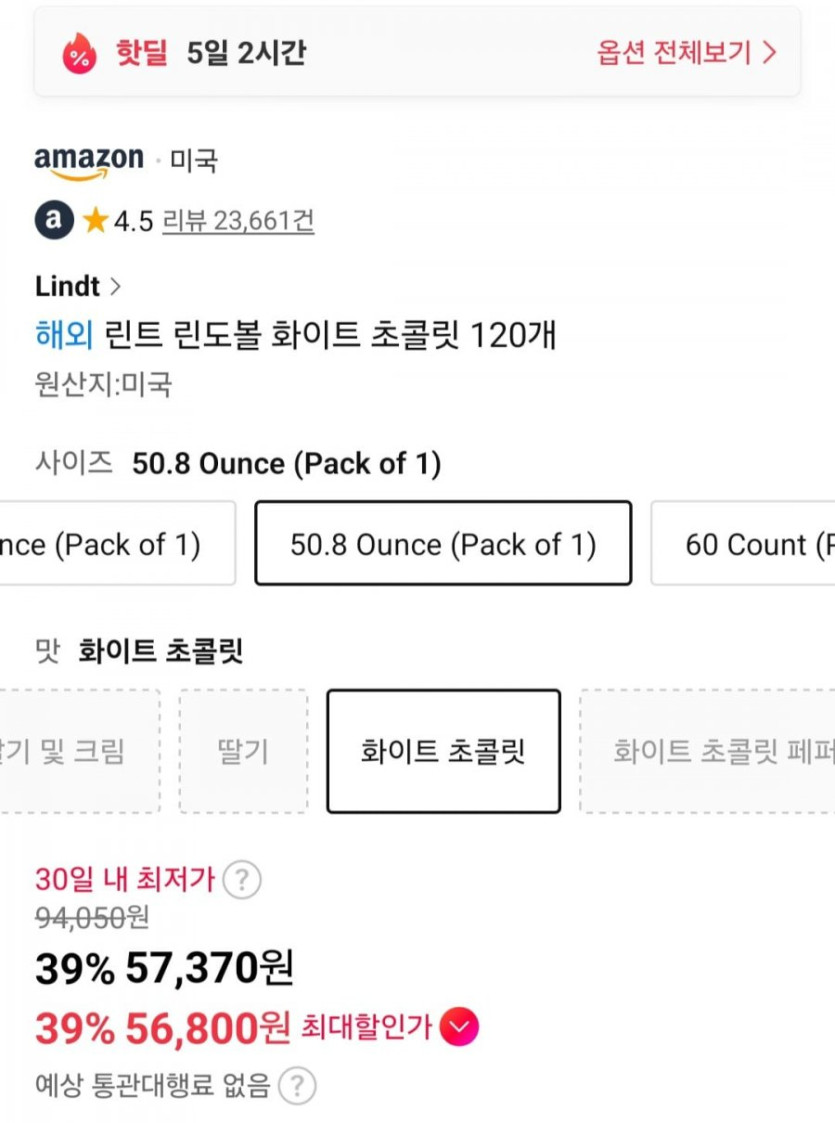Select the 60 Count size option

click(745, 544)
